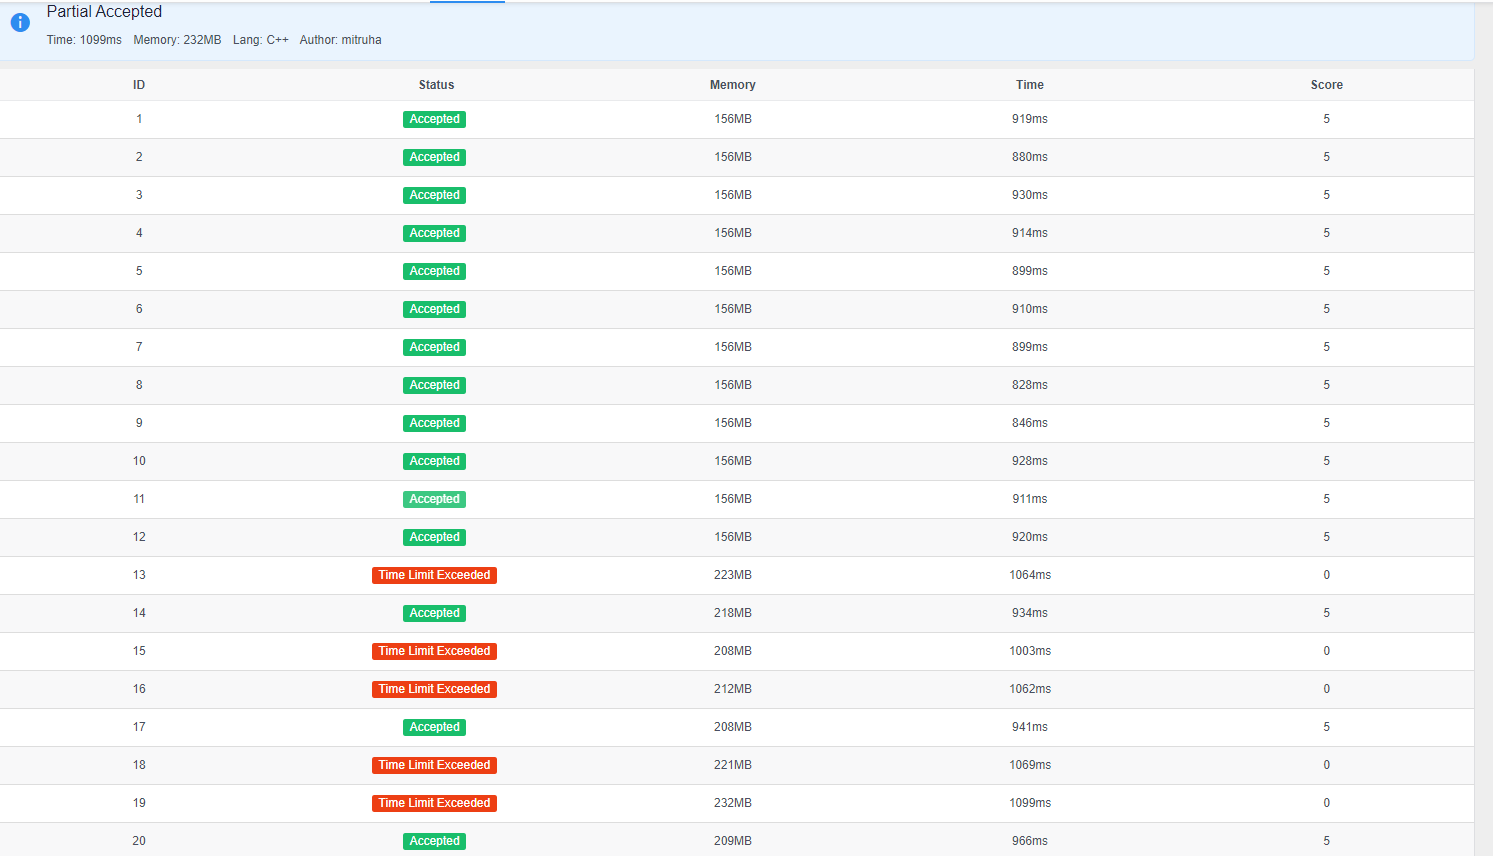Screen dimensions: 1493x856
Task: Click the 209MB memory value
Action: point(733,841)
